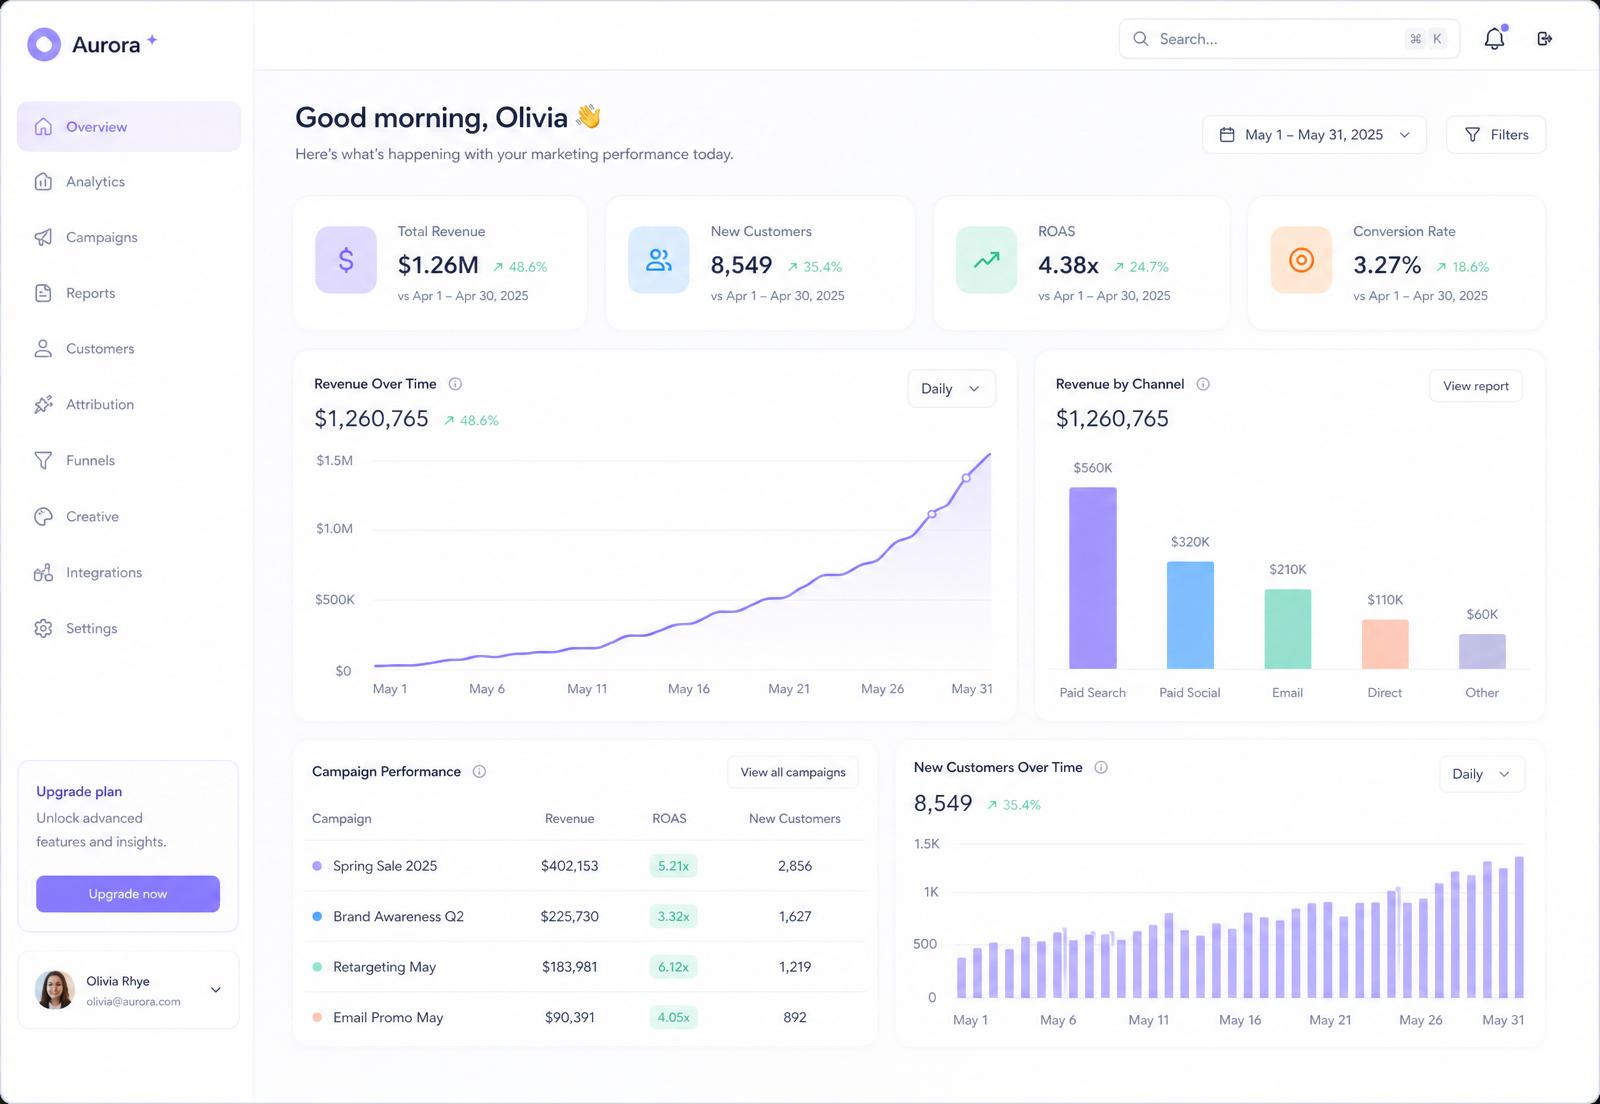1600x1104 pixels.
Task: Click the Aurora logo icon
Action: point(44,44)
